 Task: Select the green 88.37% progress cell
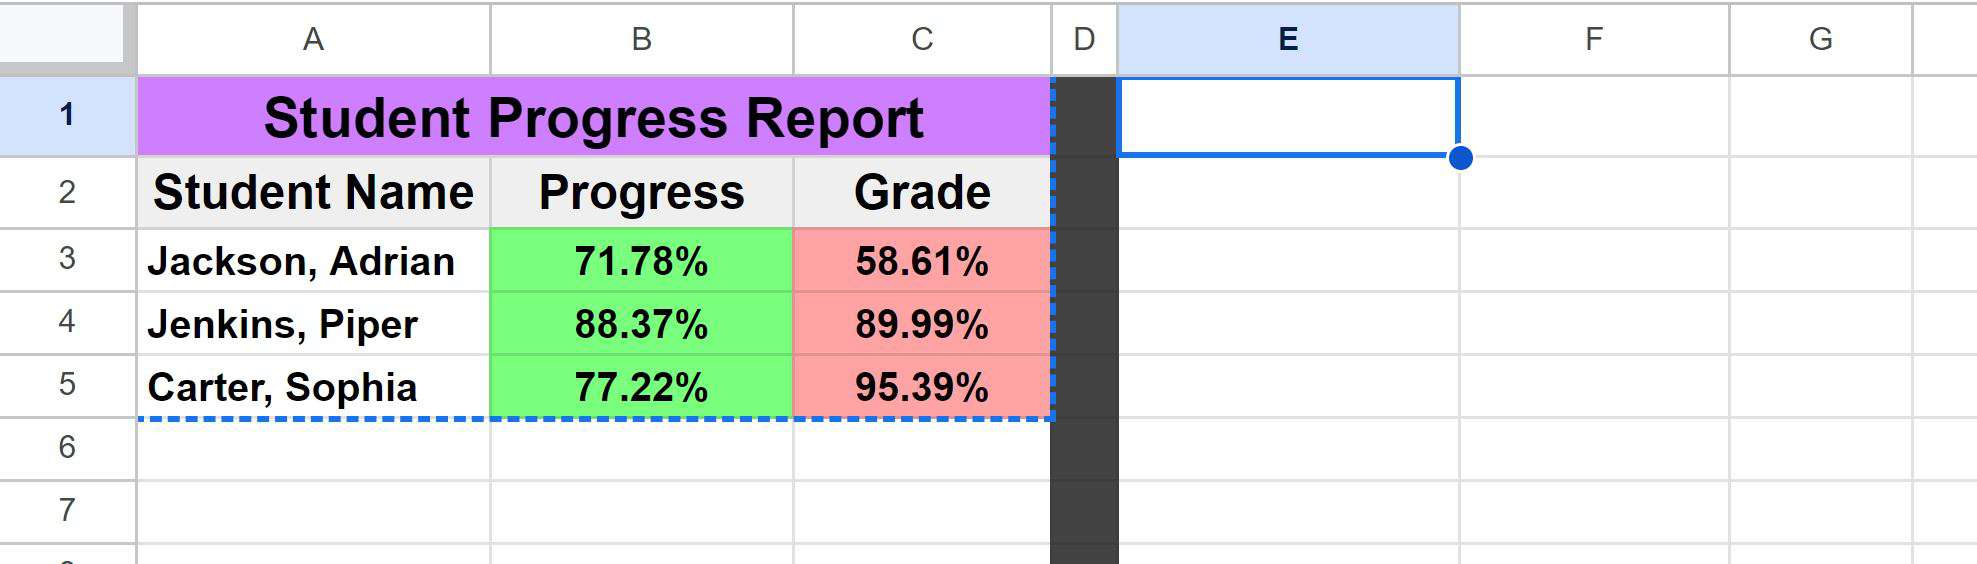tap(641, 324)
